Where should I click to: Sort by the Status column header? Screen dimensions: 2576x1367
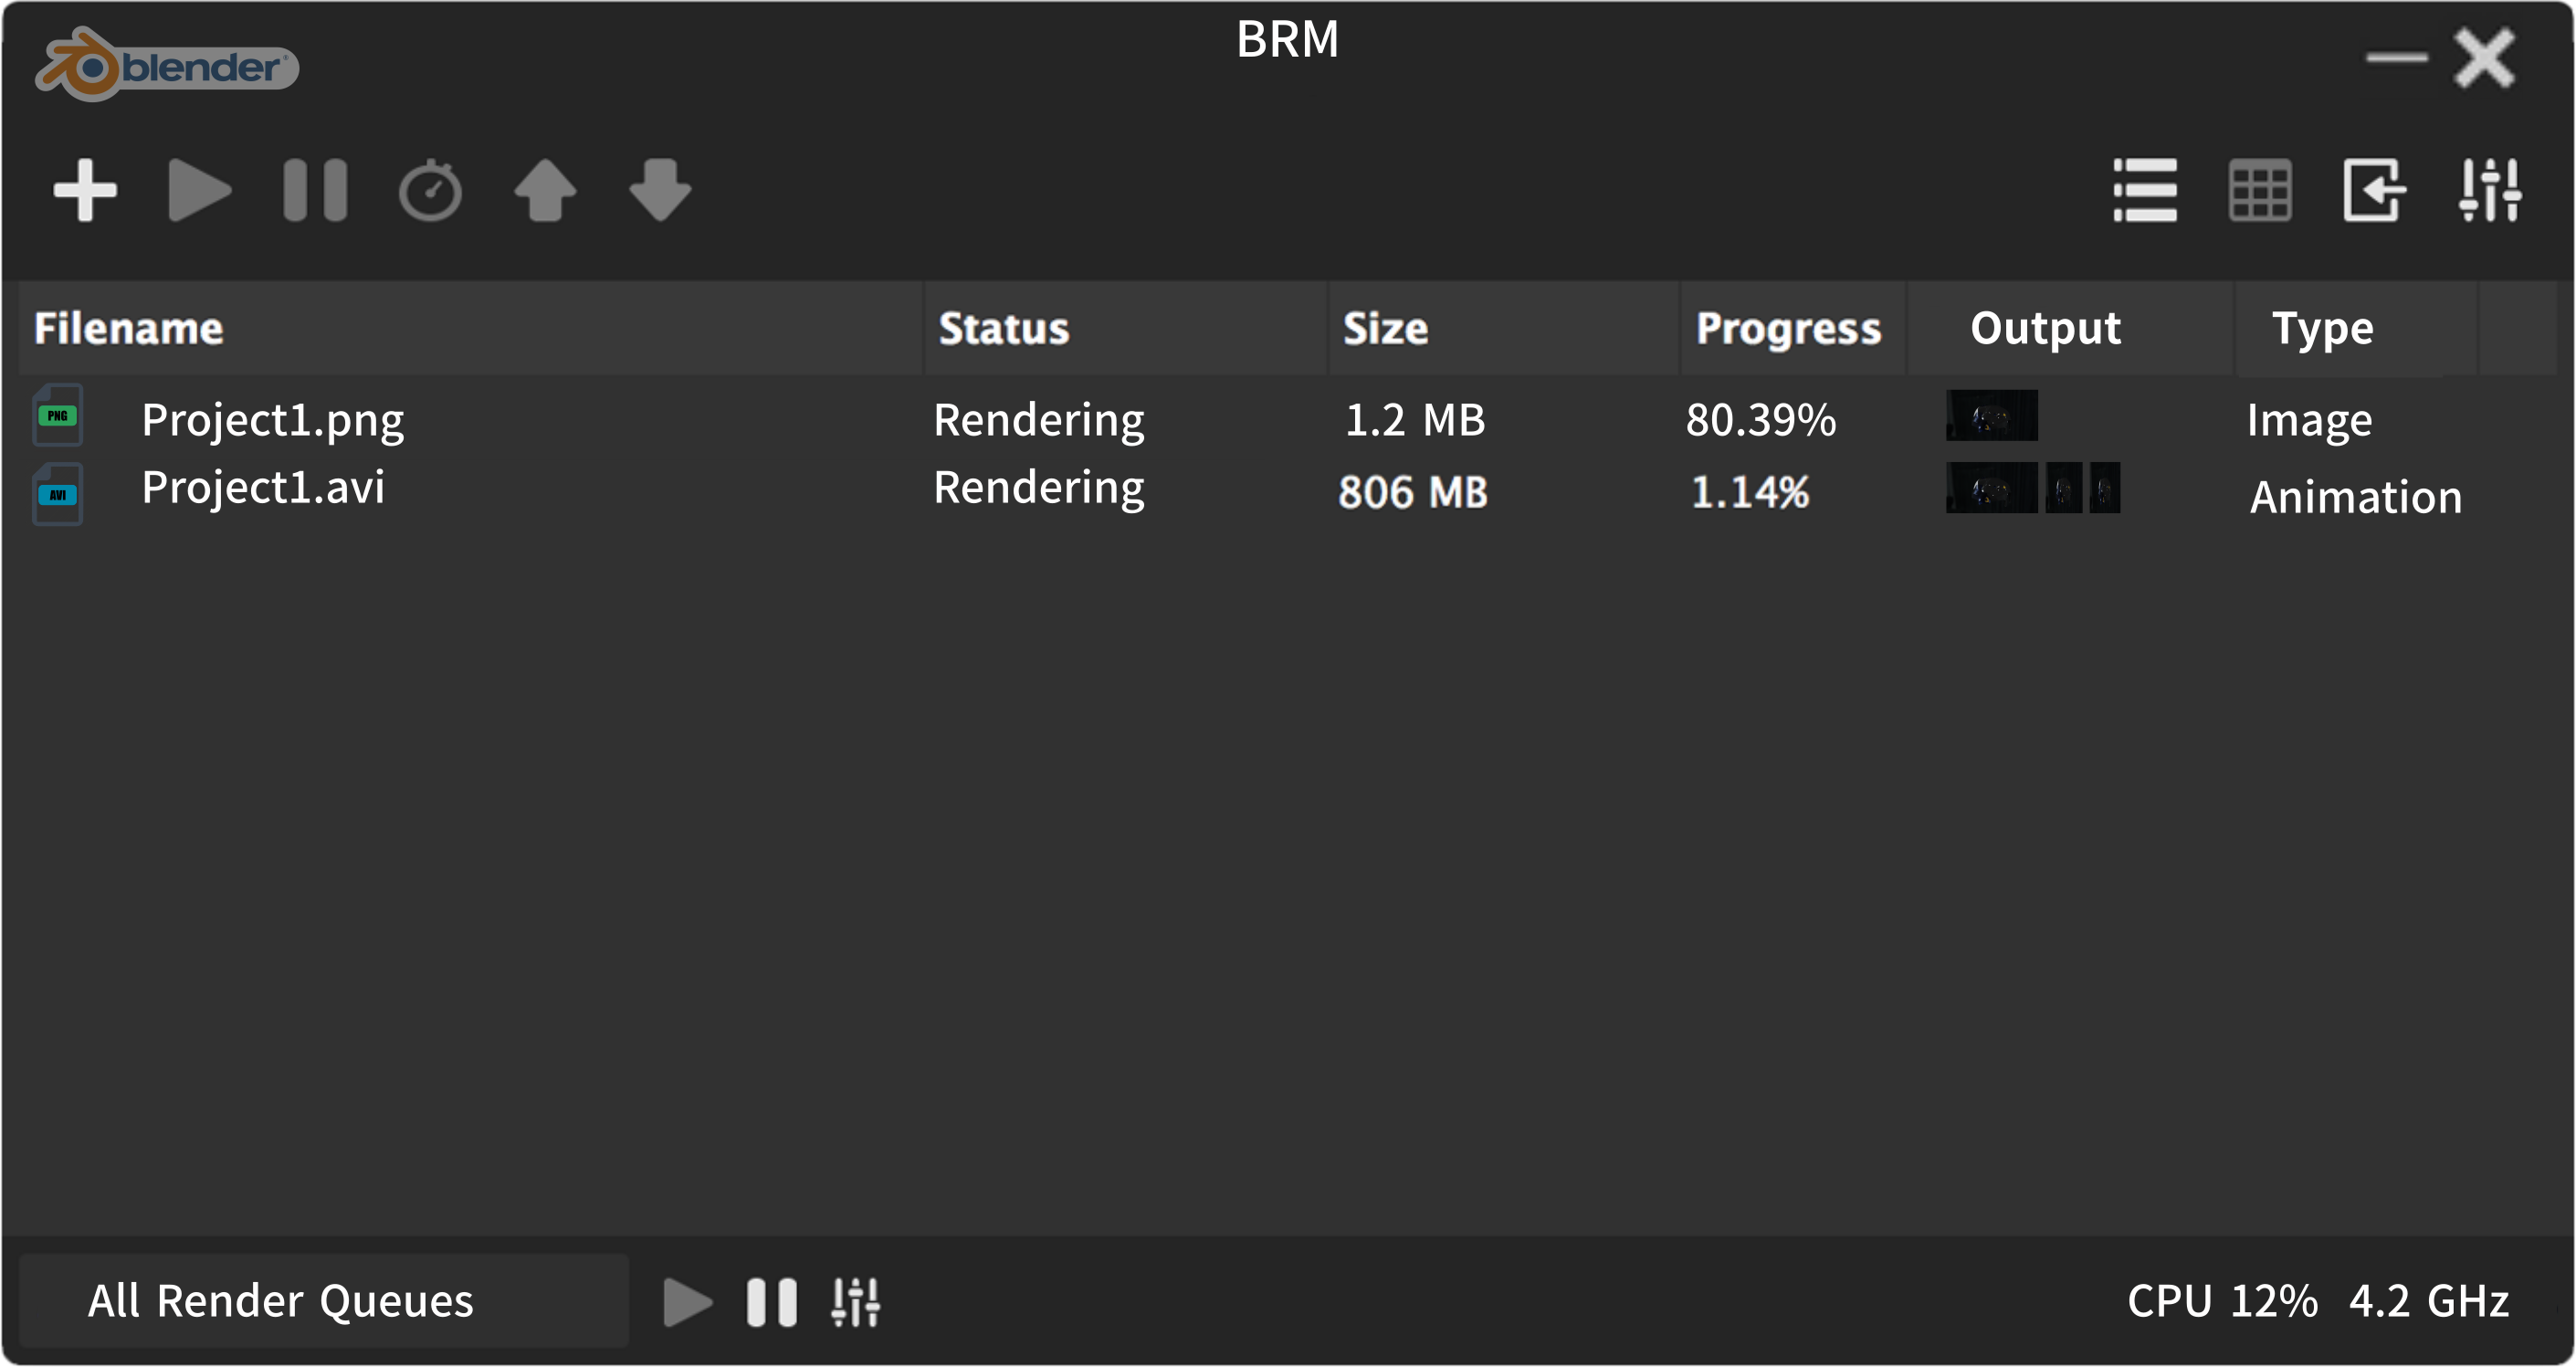point(1126,328)
